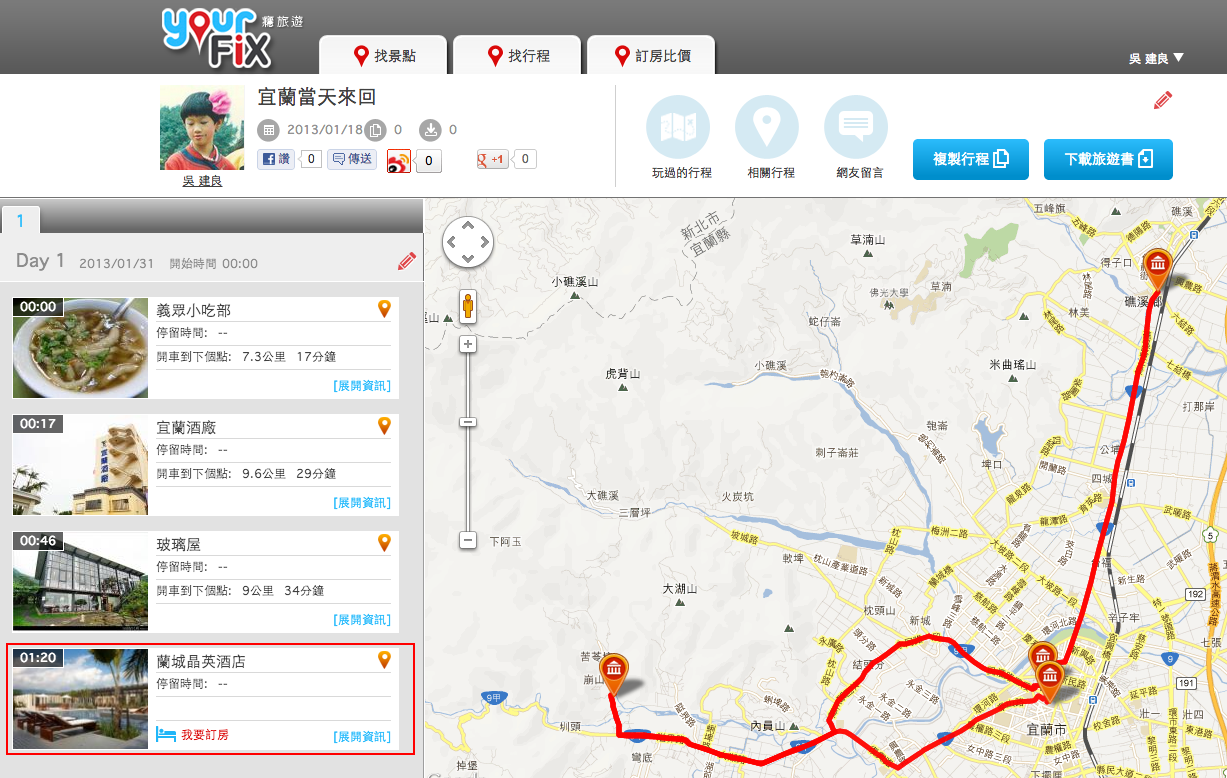Expand info for 玻璃屋 via 展開資訊
1227x778 pixels.
click(362, 620)
